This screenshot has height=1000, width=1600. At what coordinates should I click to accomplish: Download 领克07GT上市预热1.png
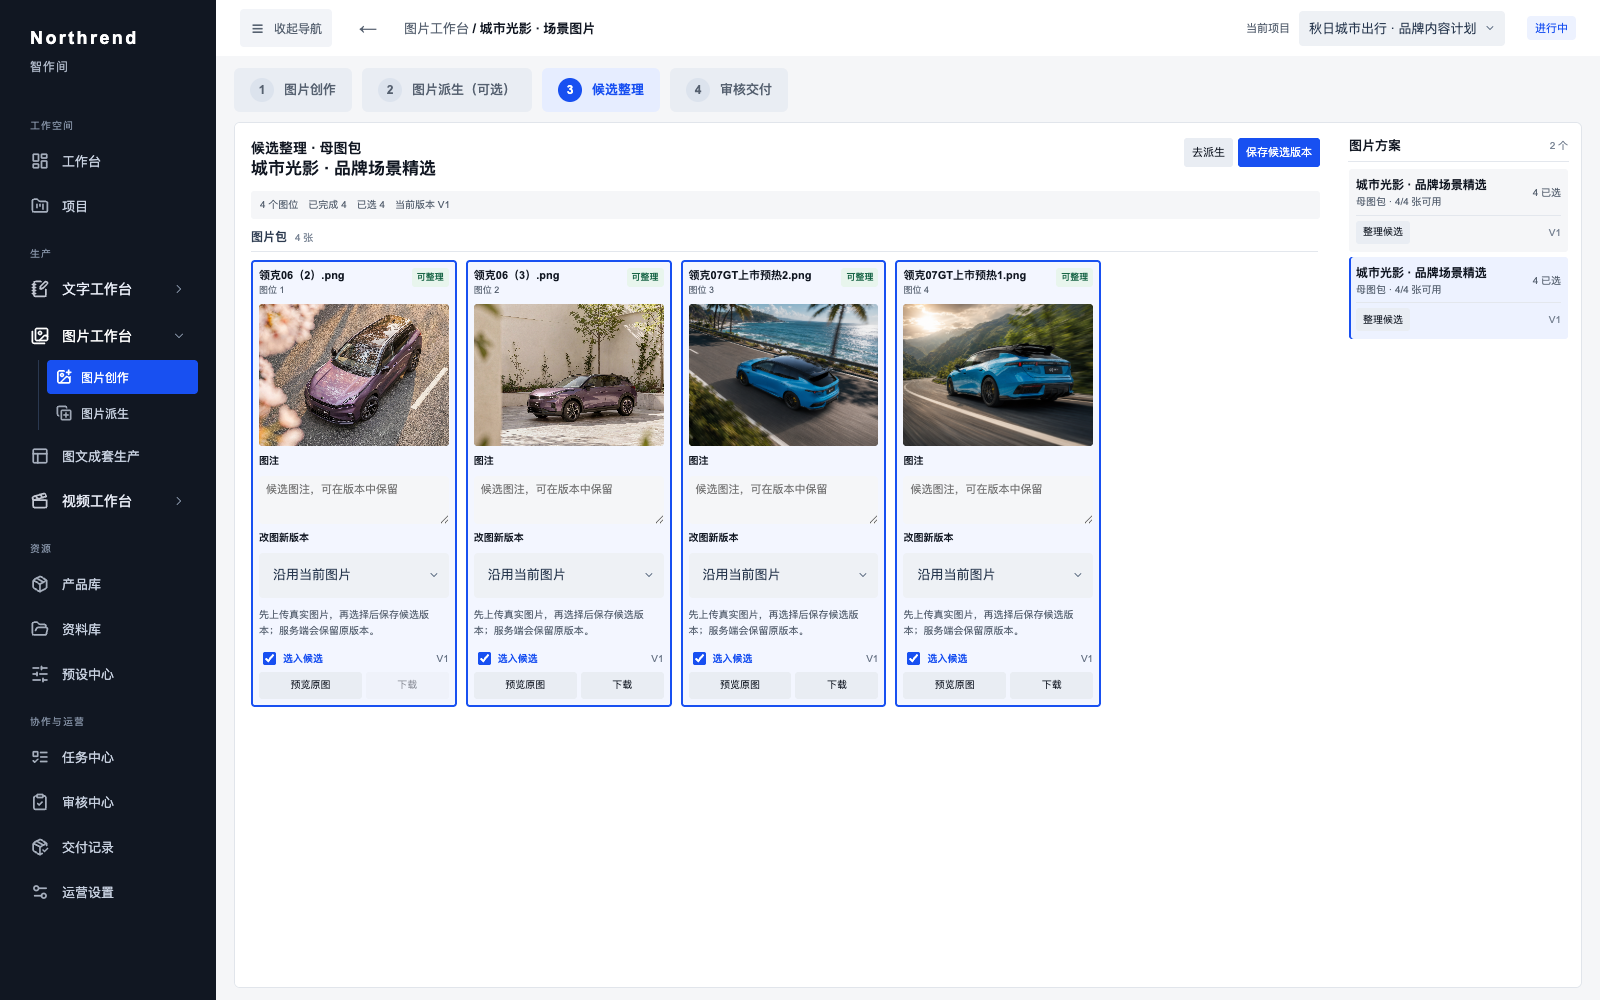point(1052,685)
